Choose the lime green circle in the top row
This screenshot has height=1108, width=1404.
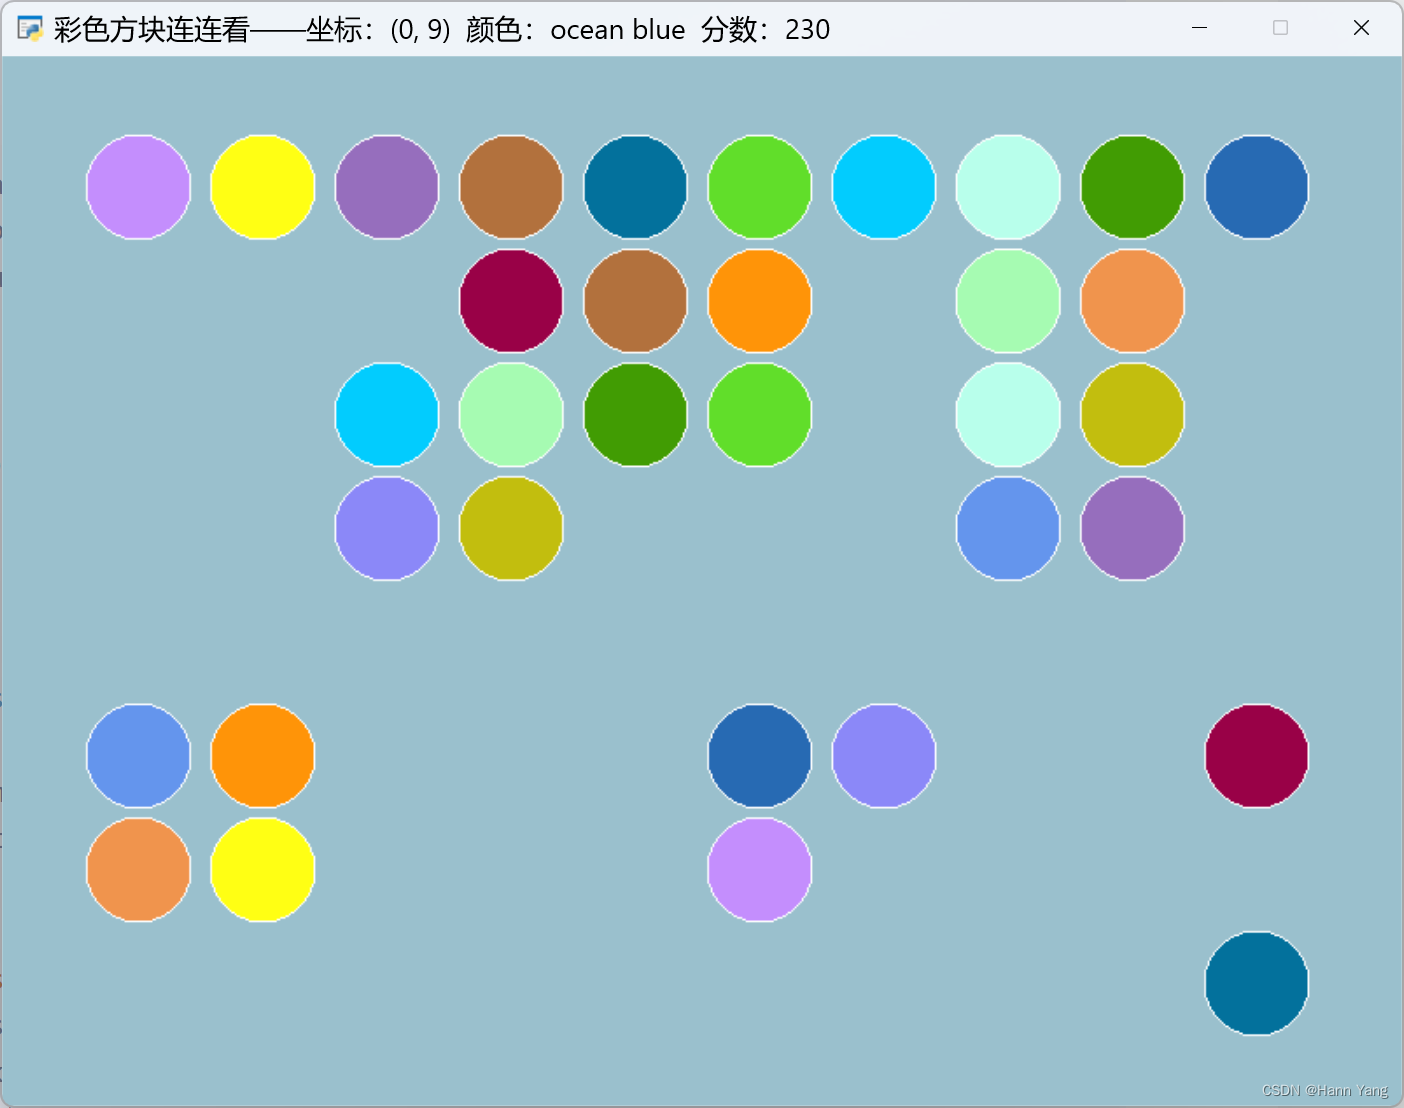760,187
